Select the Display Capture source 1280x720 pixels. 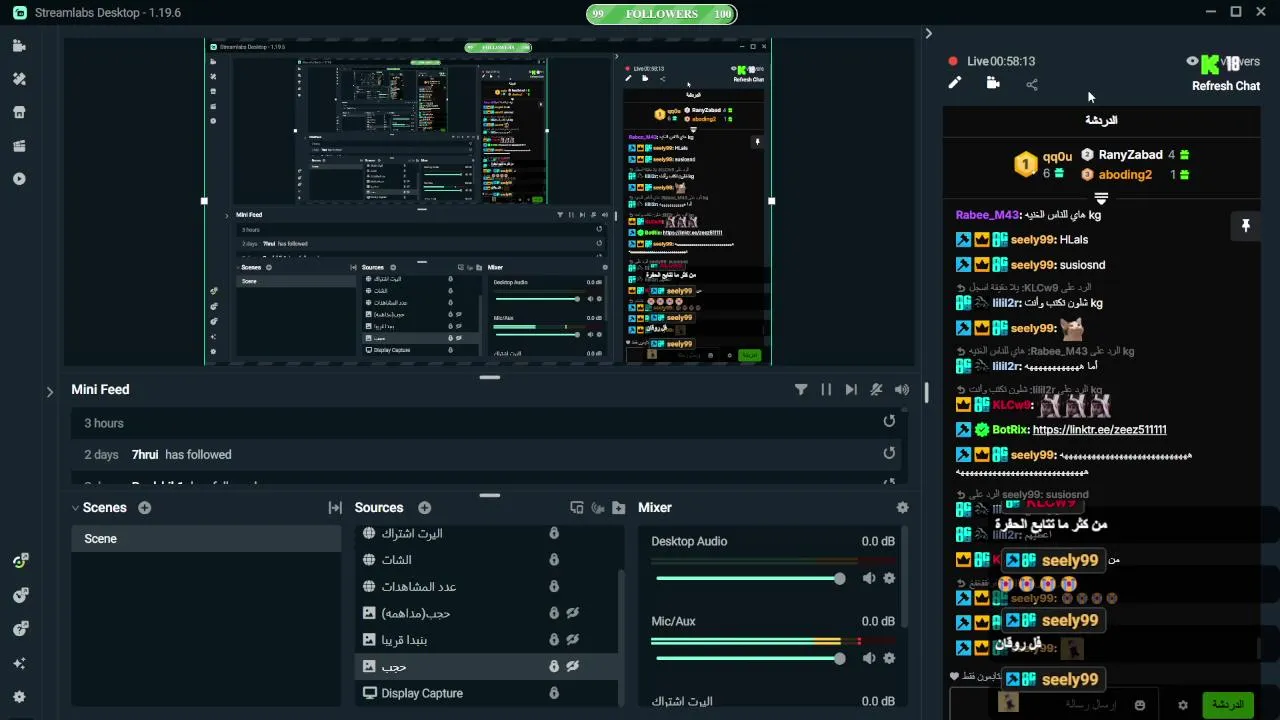[487, 693]
